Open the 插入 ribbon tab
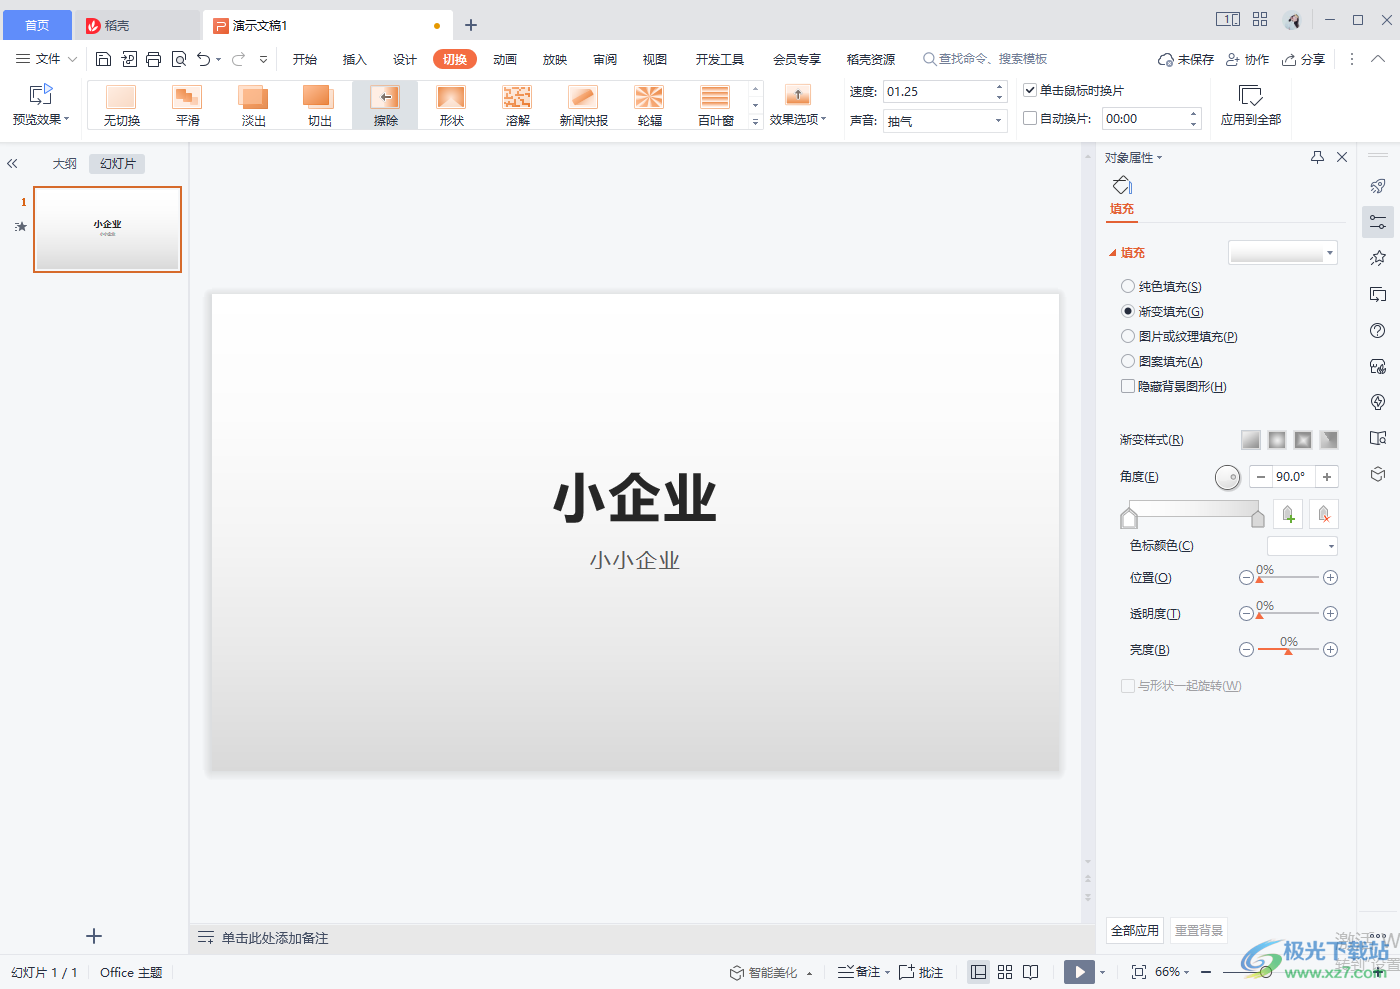Image resolution: width=1400 pixels, height=989 pixels. [355, 59]
